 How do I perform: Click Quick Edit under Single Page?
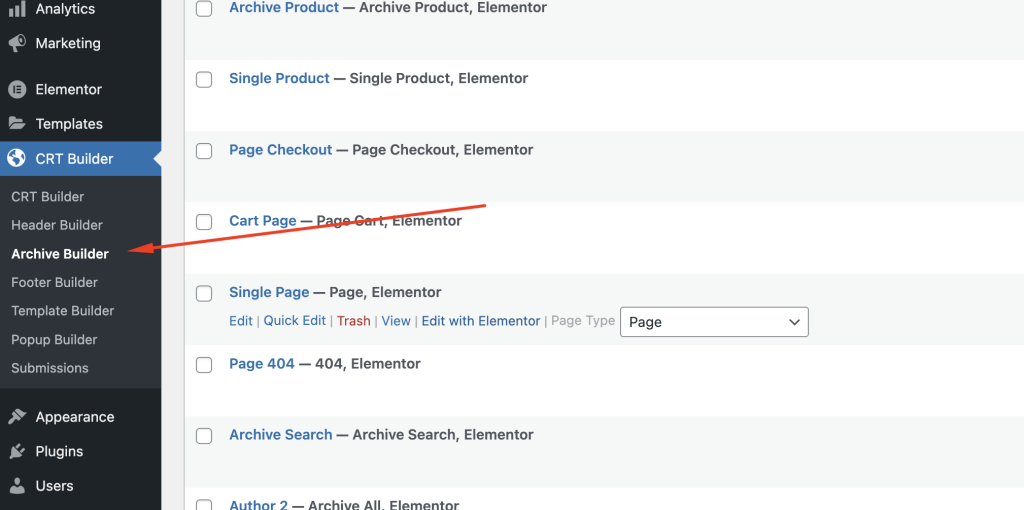pos(294,321)
